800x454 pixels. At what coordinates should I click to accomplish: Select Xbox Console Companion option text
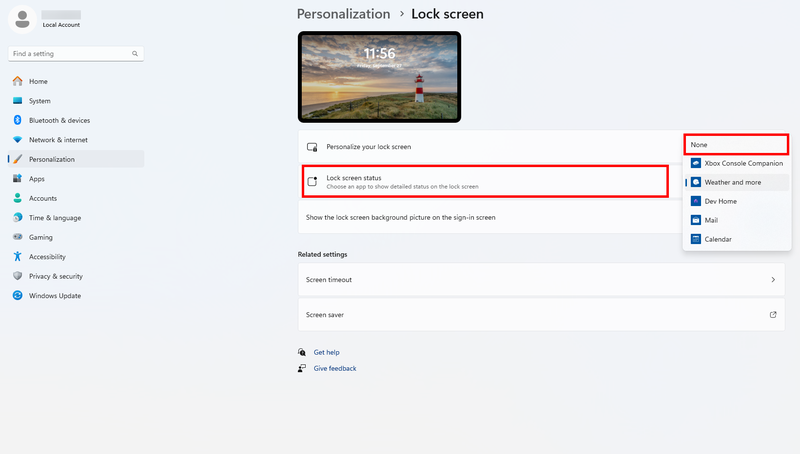(x=743, y=163)
